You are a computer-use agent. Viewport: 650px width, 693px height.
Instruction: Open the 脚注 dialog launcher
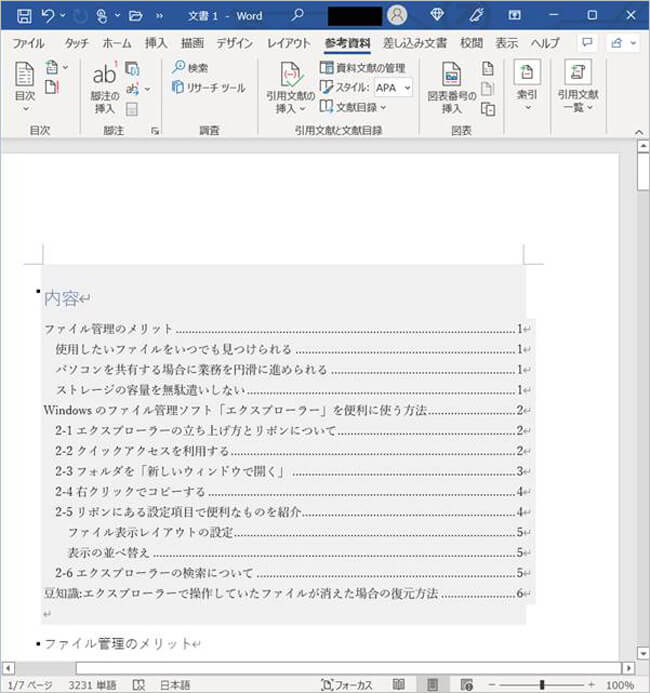coord(155,131)
